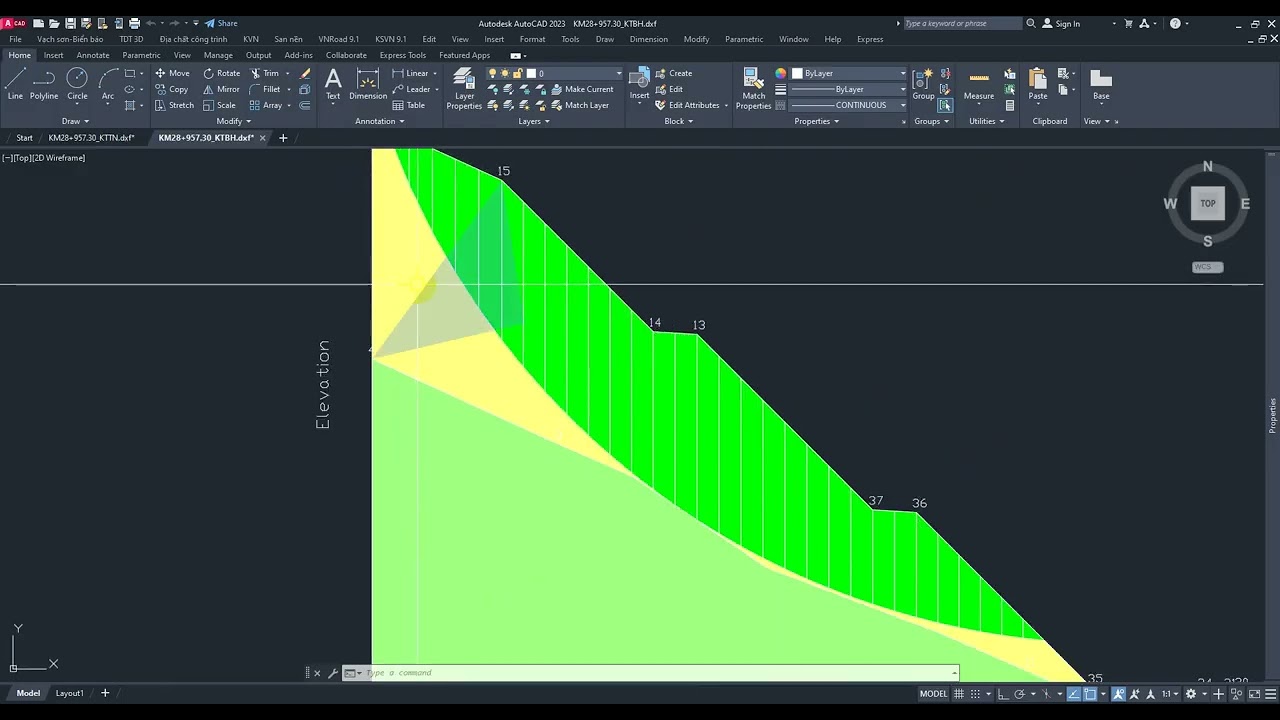Select the Text annotation tool

(333, 84)
